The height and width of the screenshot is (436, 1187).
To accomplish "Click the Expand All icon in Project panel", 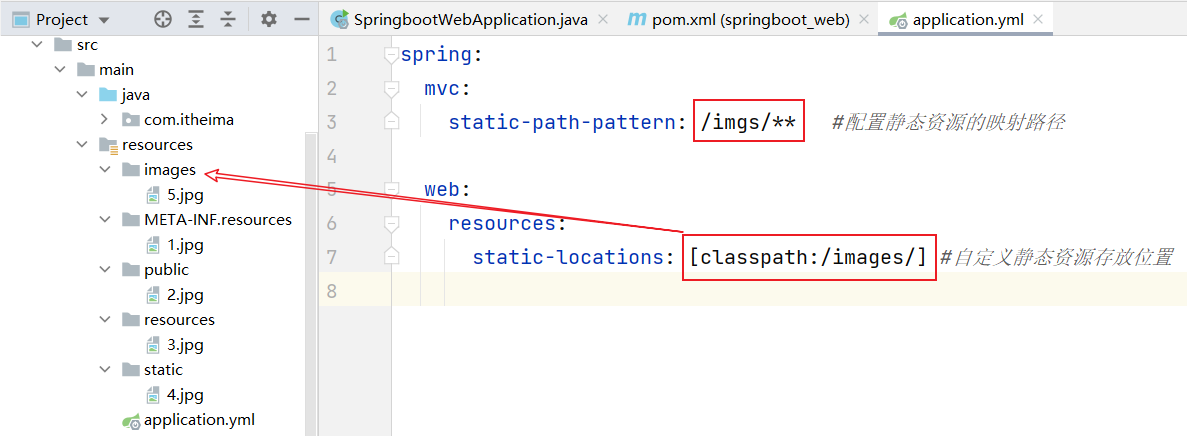I will point(196,19).
